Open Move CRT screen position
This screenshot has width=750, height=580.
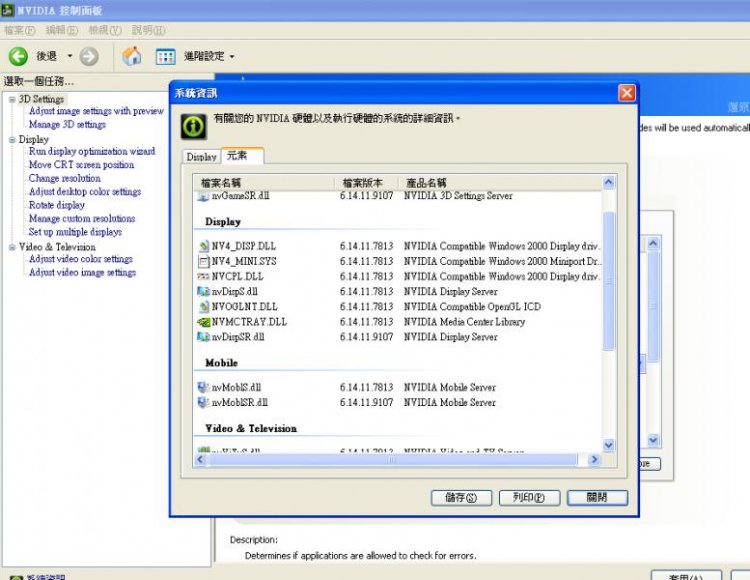pos(81,164)
